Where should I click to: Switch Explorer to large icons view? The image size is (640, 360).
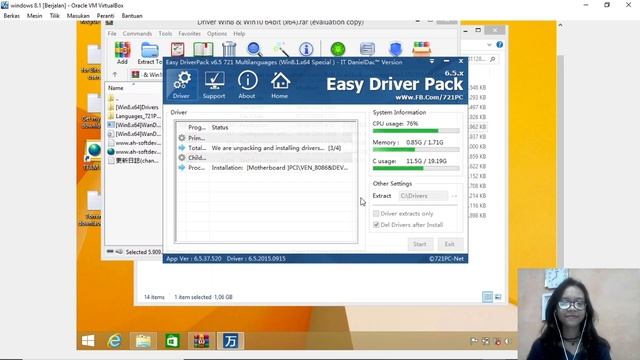click(498, 297)
